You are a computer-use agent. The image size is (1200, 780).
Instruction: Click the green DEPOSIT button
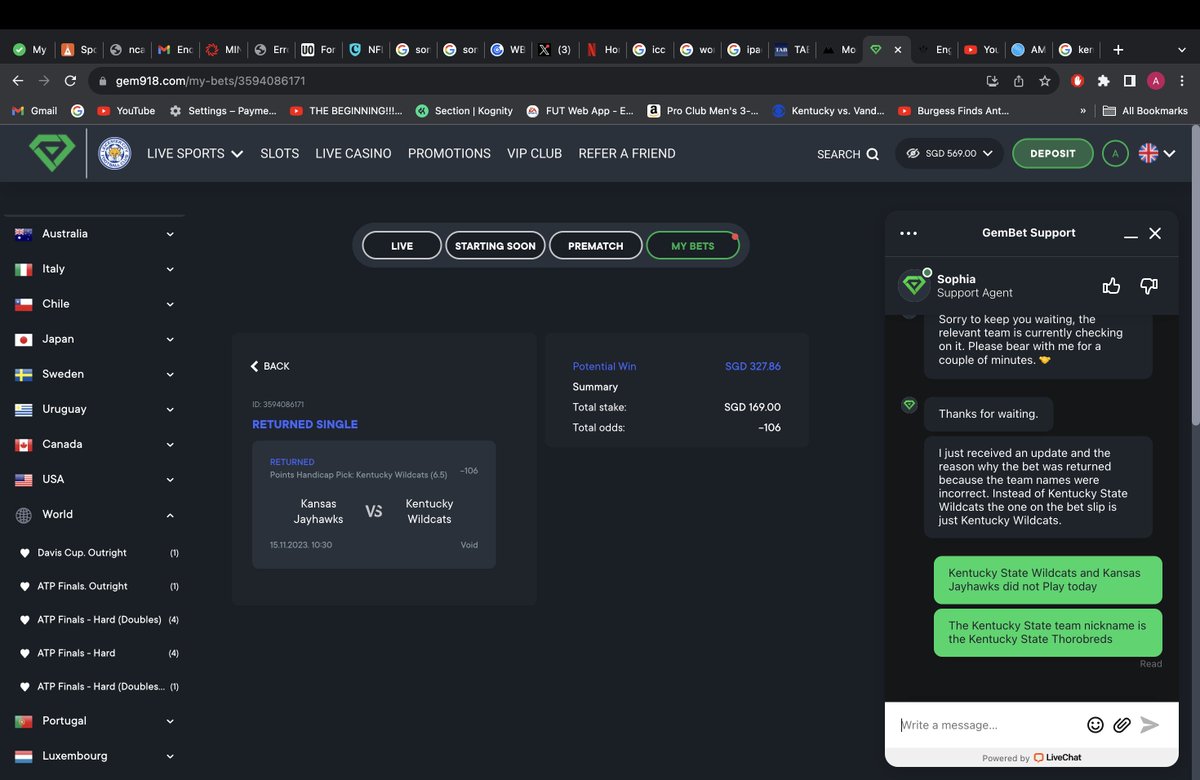1053,154
